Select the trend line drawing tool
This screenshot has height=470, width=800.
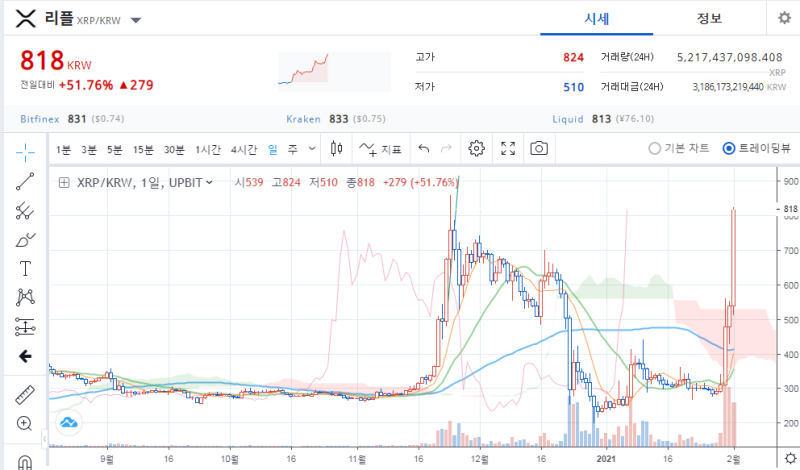pos(25,182)
